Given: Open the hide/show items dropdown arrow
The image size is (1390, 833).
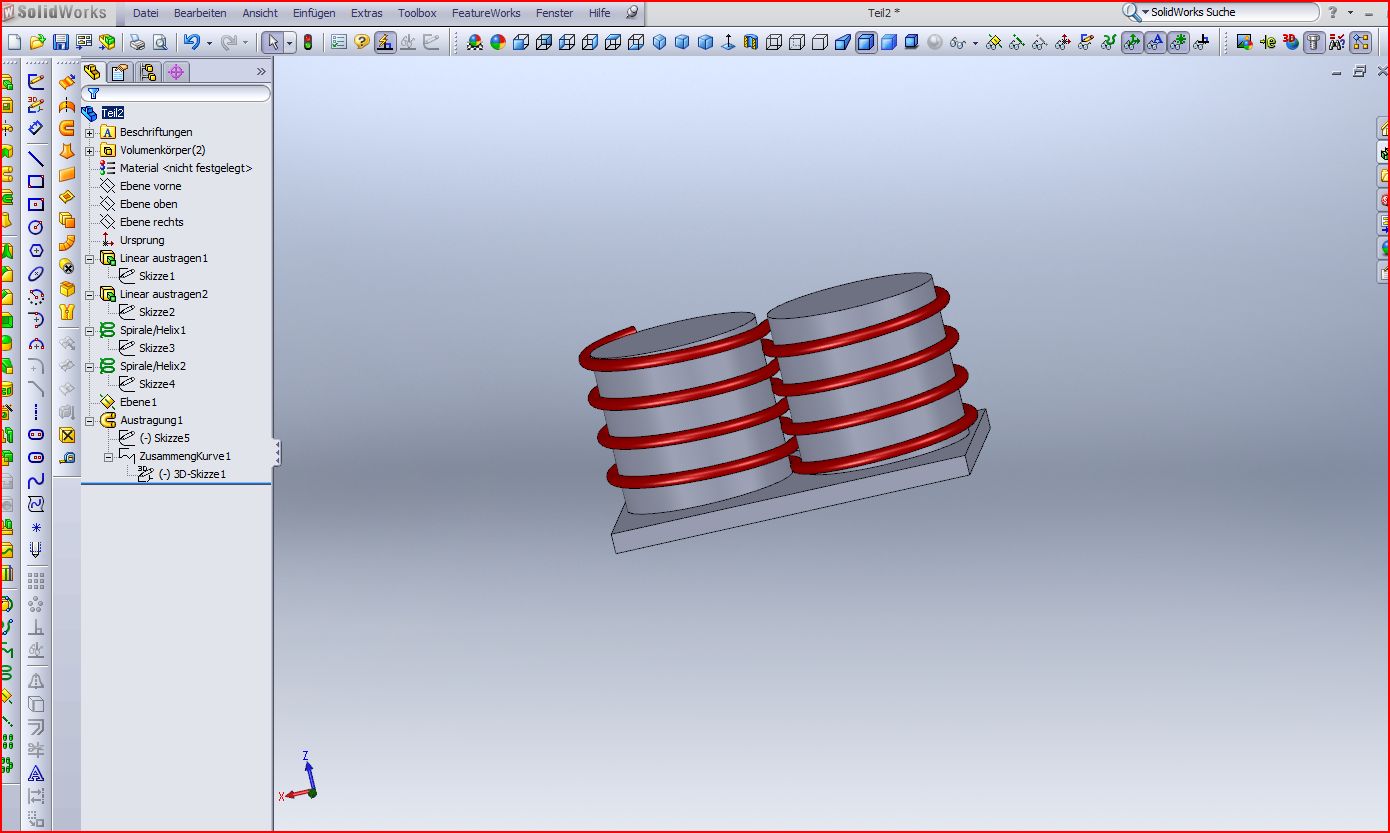Looking at the screenshot, I should pos(975,43).
